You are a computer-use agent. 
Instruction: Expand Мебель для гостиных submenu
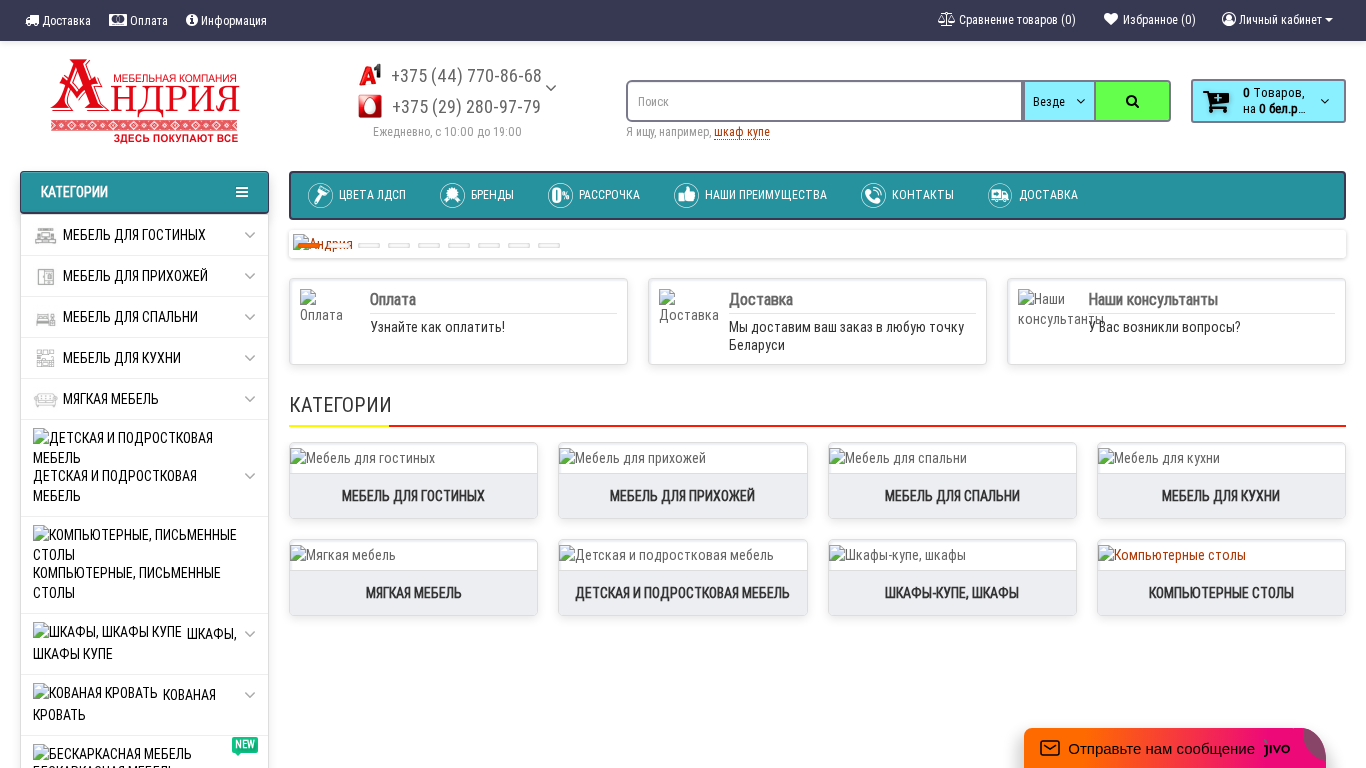coord(250,235)
